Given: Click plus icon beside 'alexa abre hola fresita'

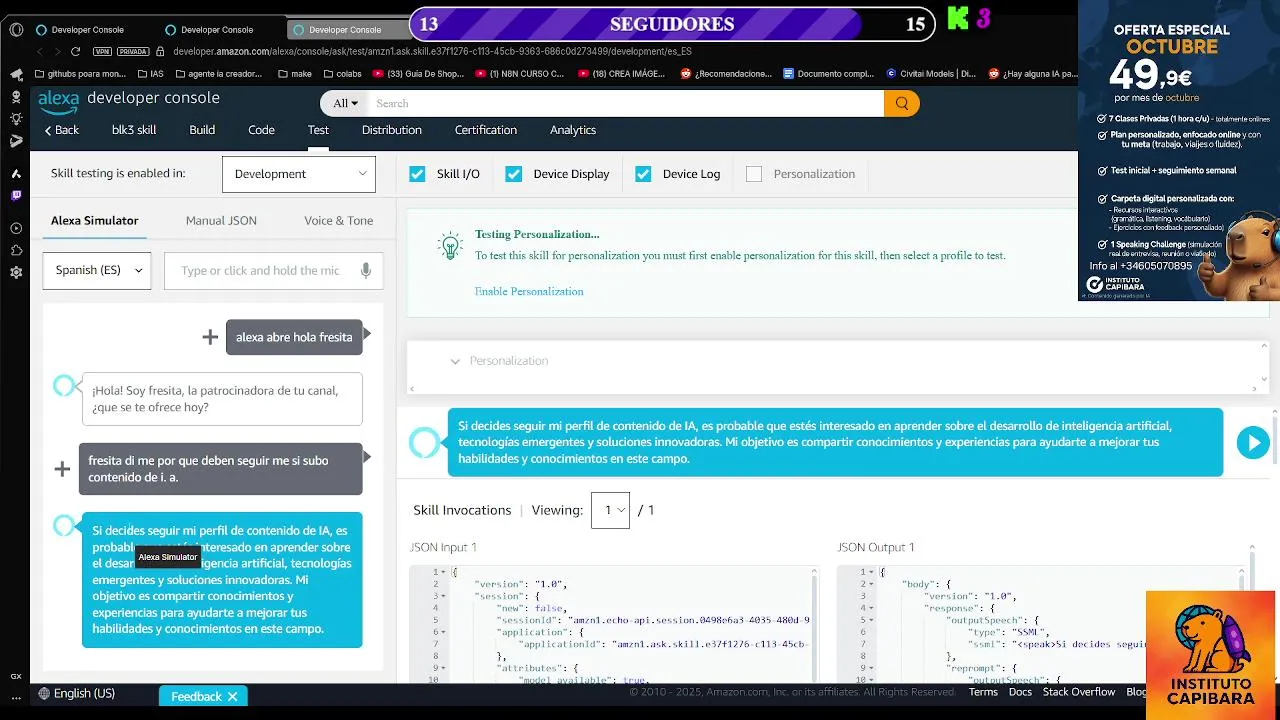Looking at the screenshot, I should pyautogui.click(x=210, y=337).
